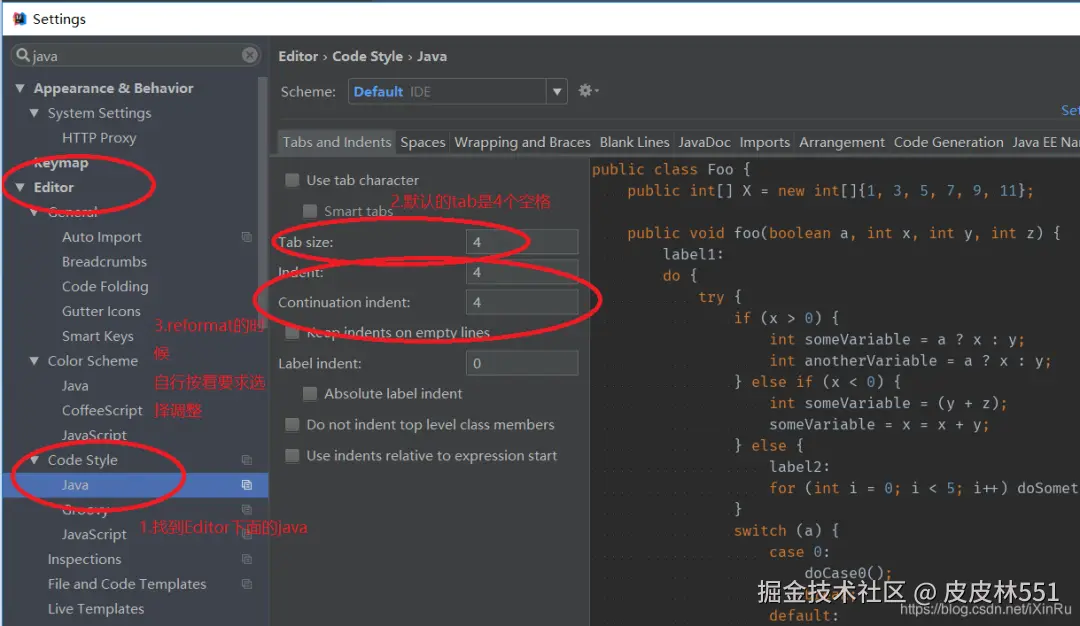Click Editor in the breadcrumb path
Viewport: 1080px width, 626px height.
pyautogui.click(x=298, y=56)
